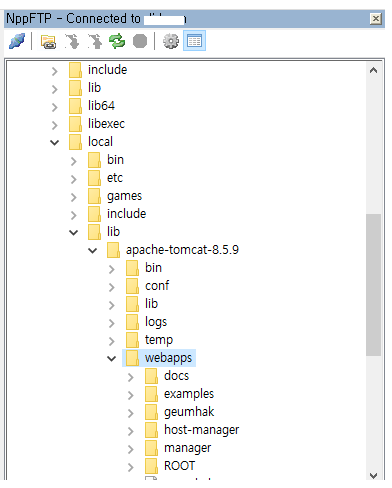Collapse the webapps folder

[112, 359]
